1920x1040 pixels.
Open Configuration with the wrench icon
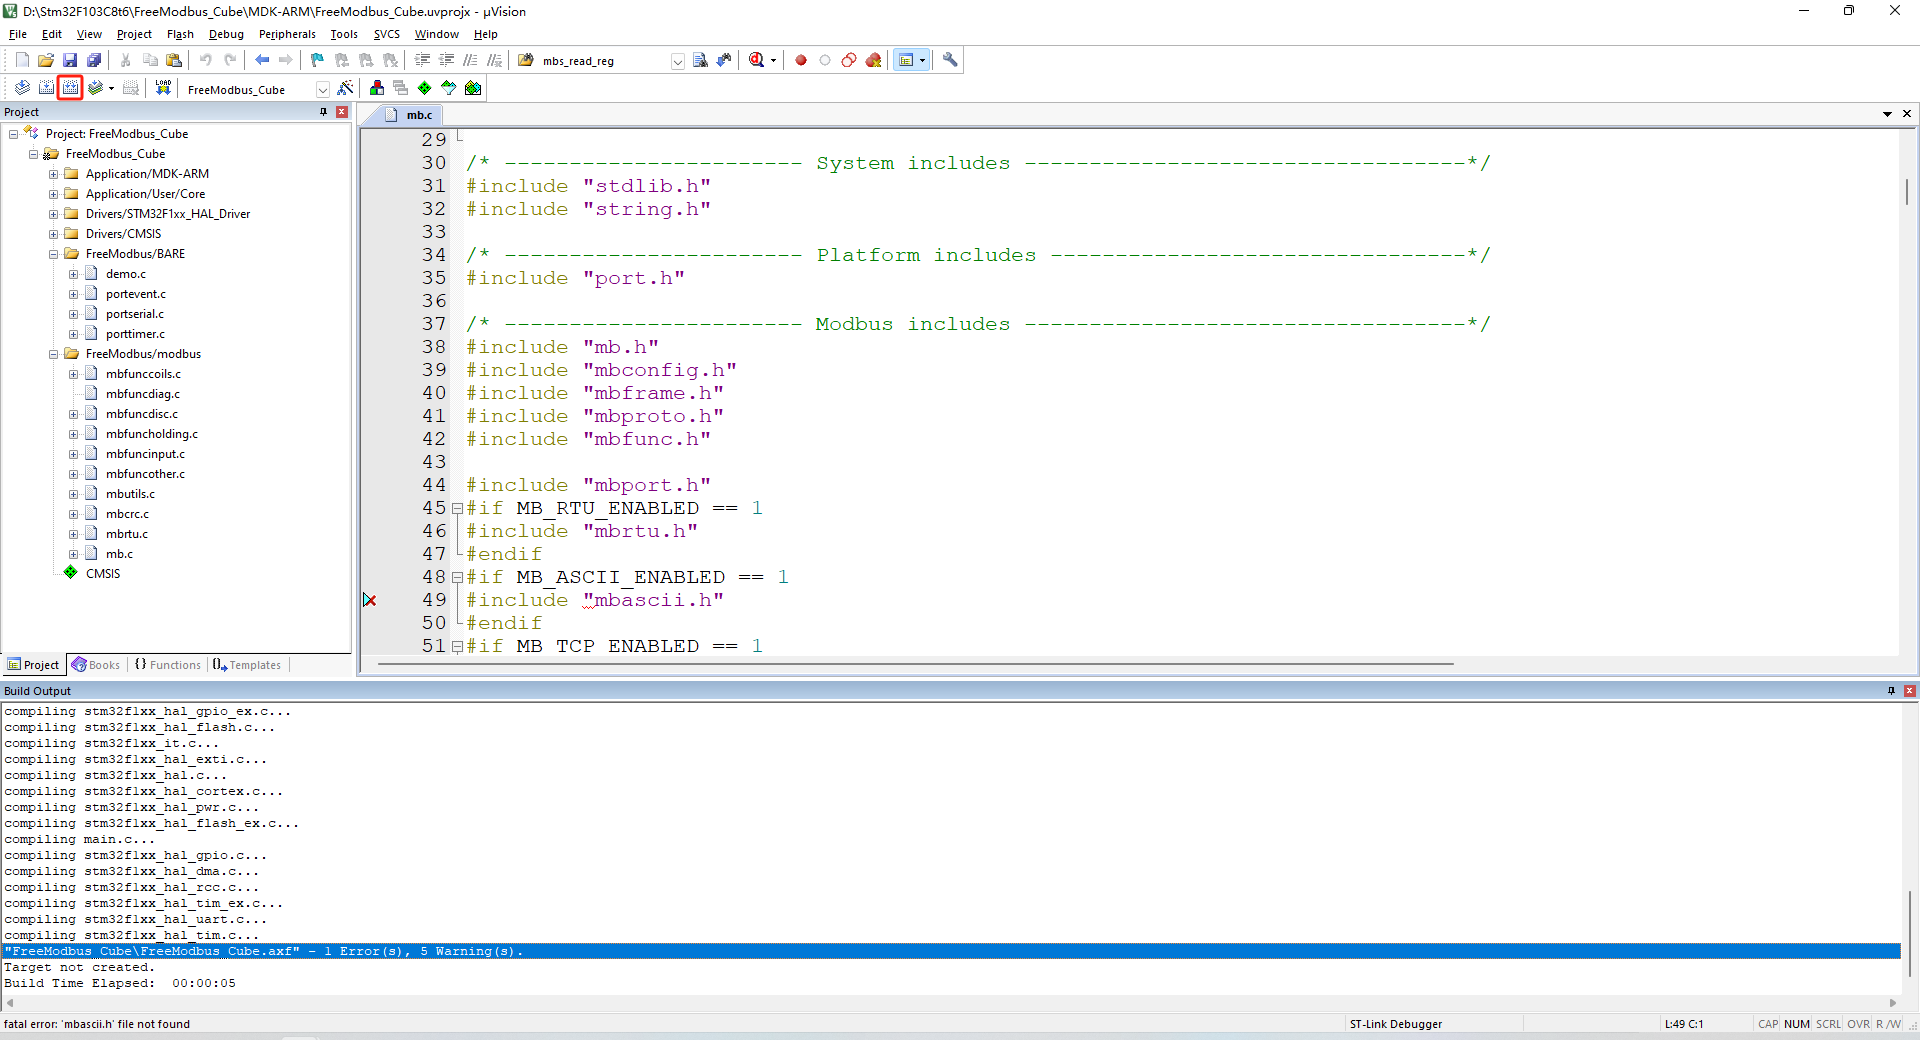pos(950,60)
